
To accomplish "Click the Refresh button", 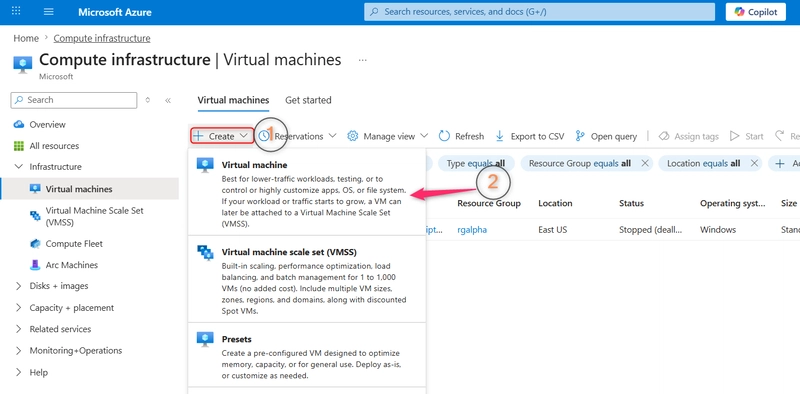I will point(461,136).
